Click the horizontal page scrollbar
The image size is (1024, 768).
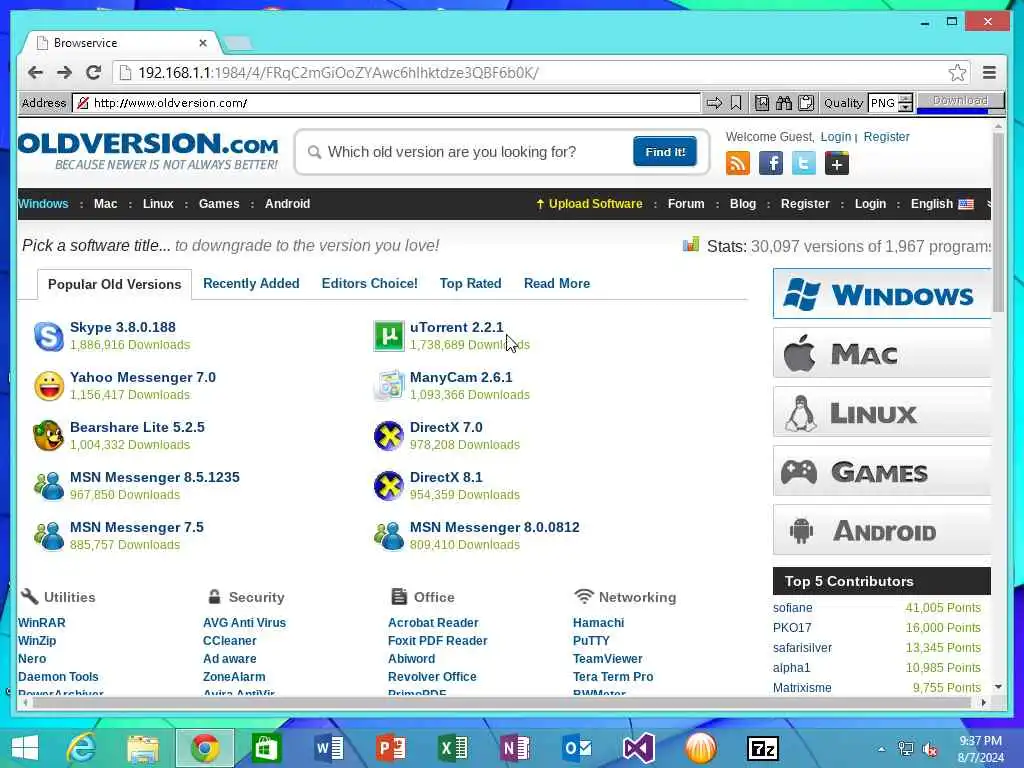tap(503, 703)
